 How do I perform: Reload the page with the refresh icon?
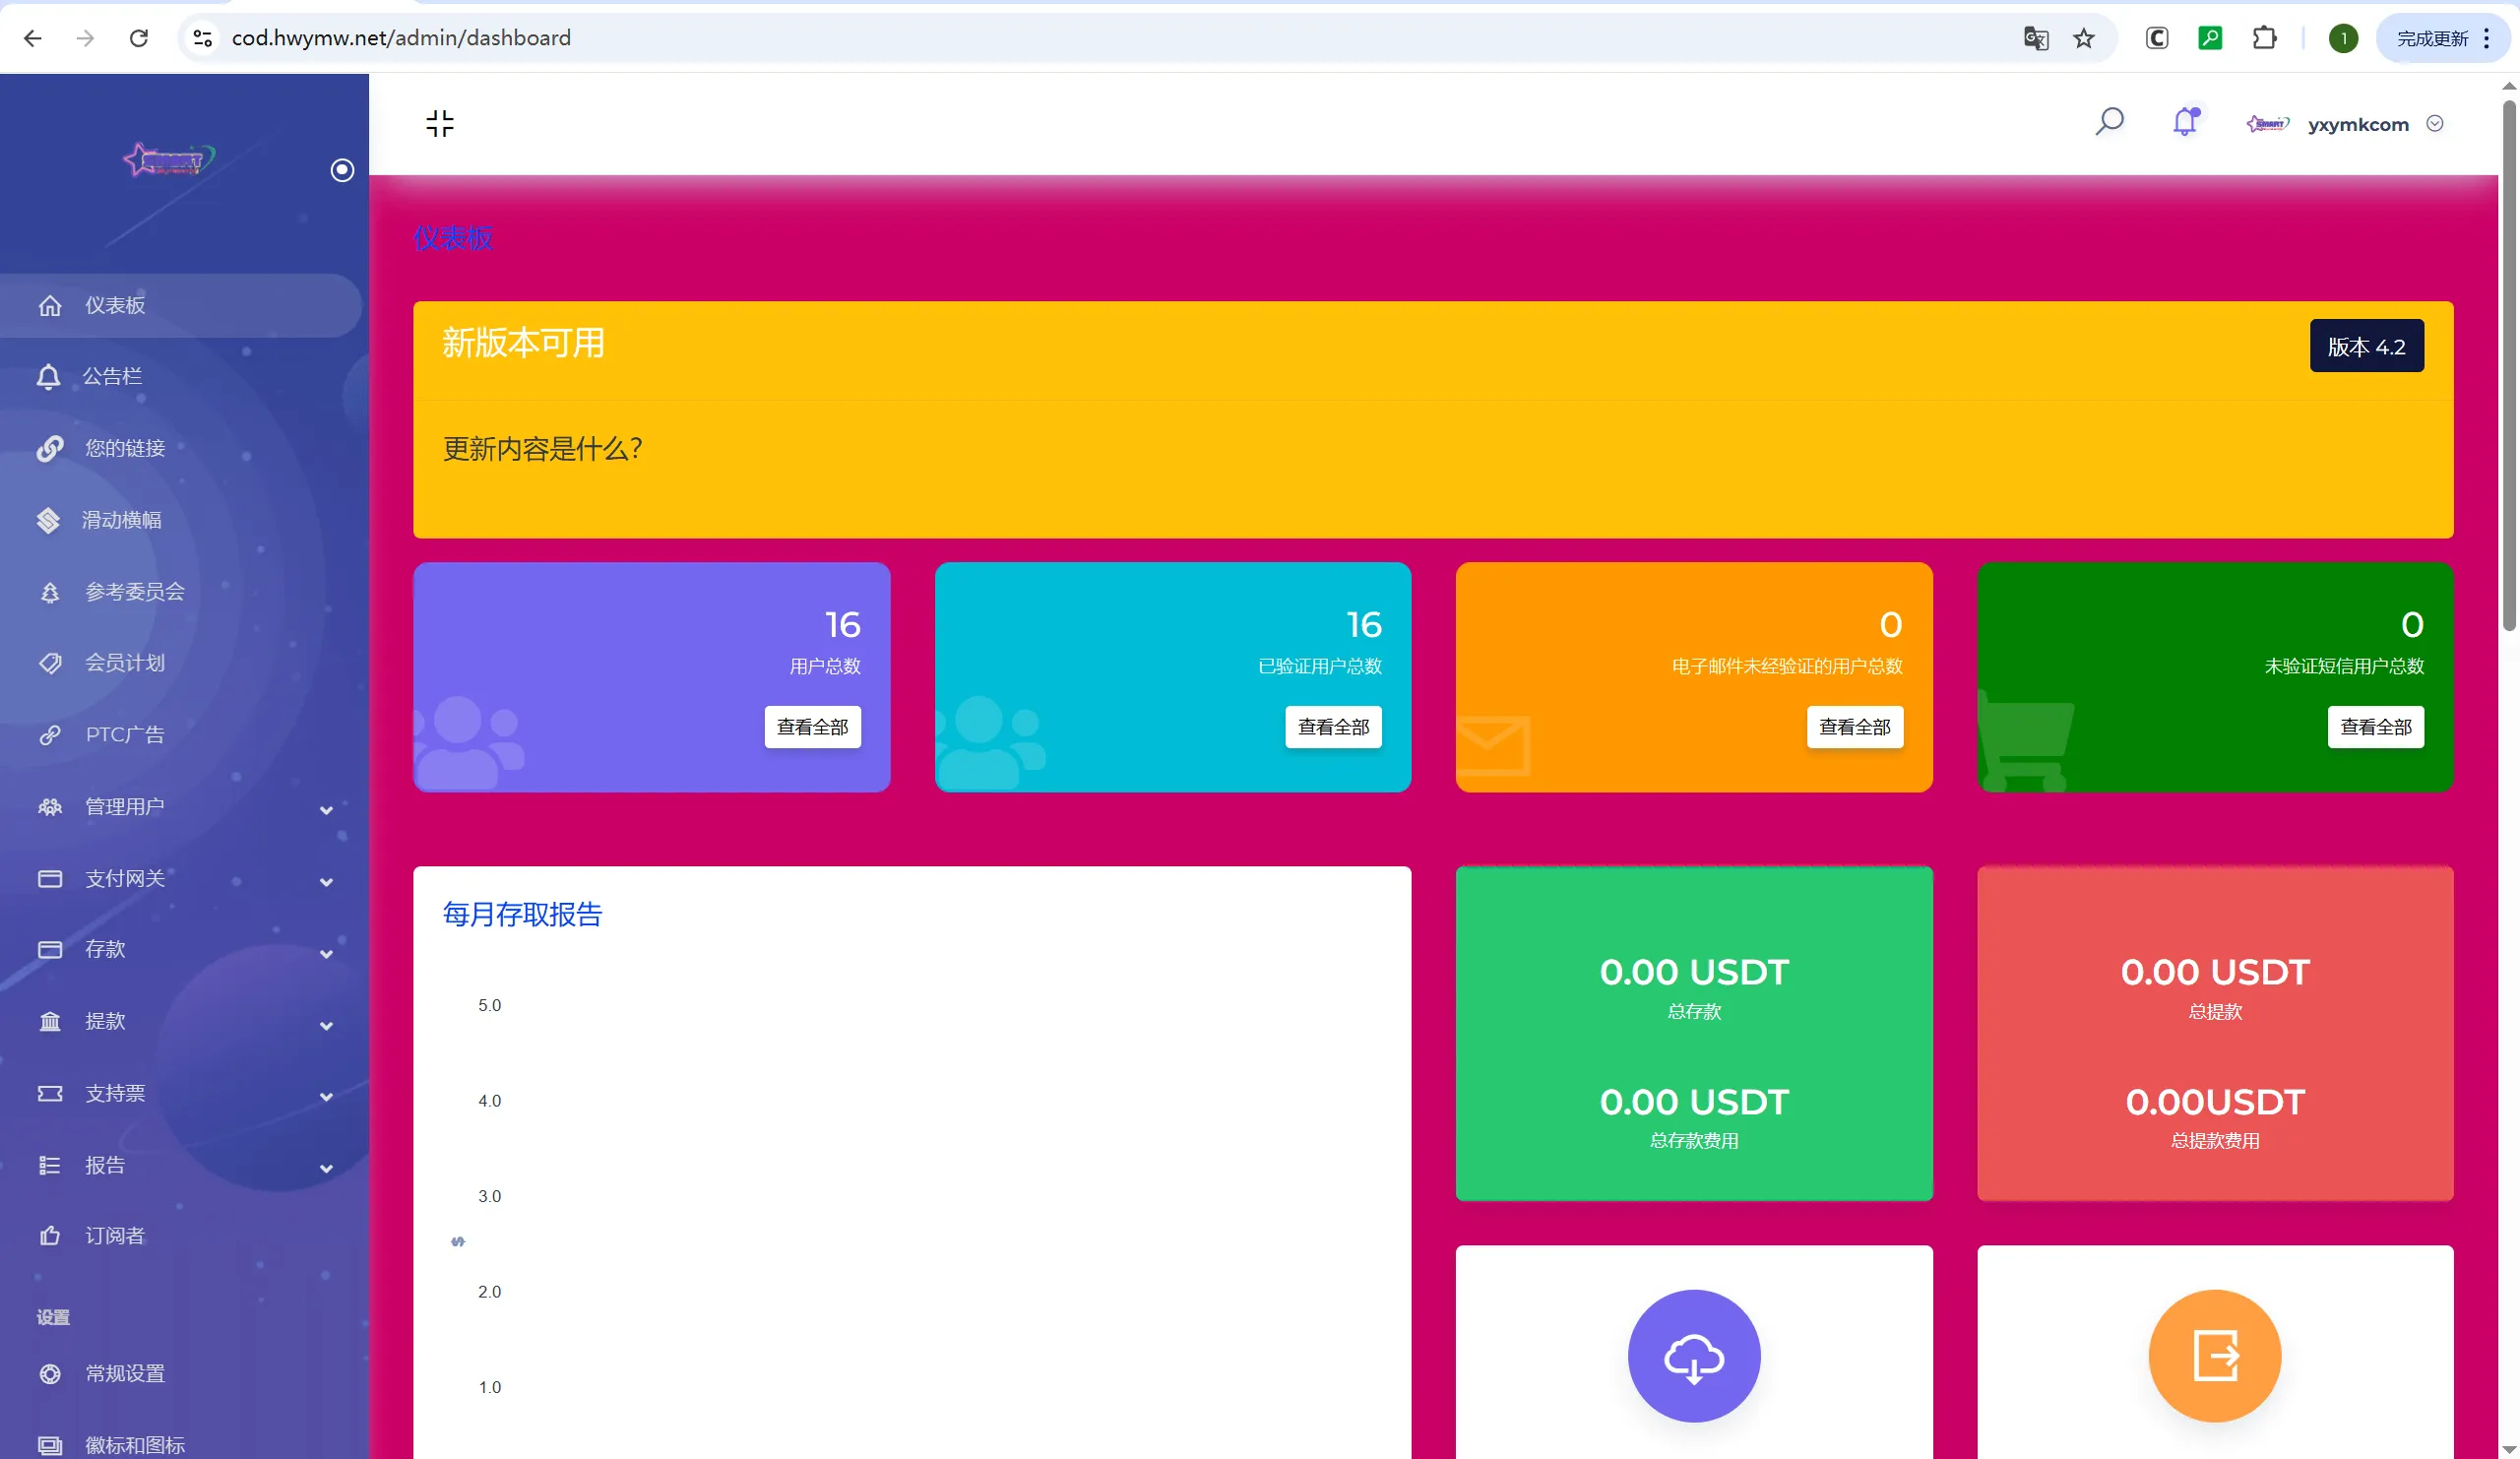pyautogui.click(x=139, y=38)
